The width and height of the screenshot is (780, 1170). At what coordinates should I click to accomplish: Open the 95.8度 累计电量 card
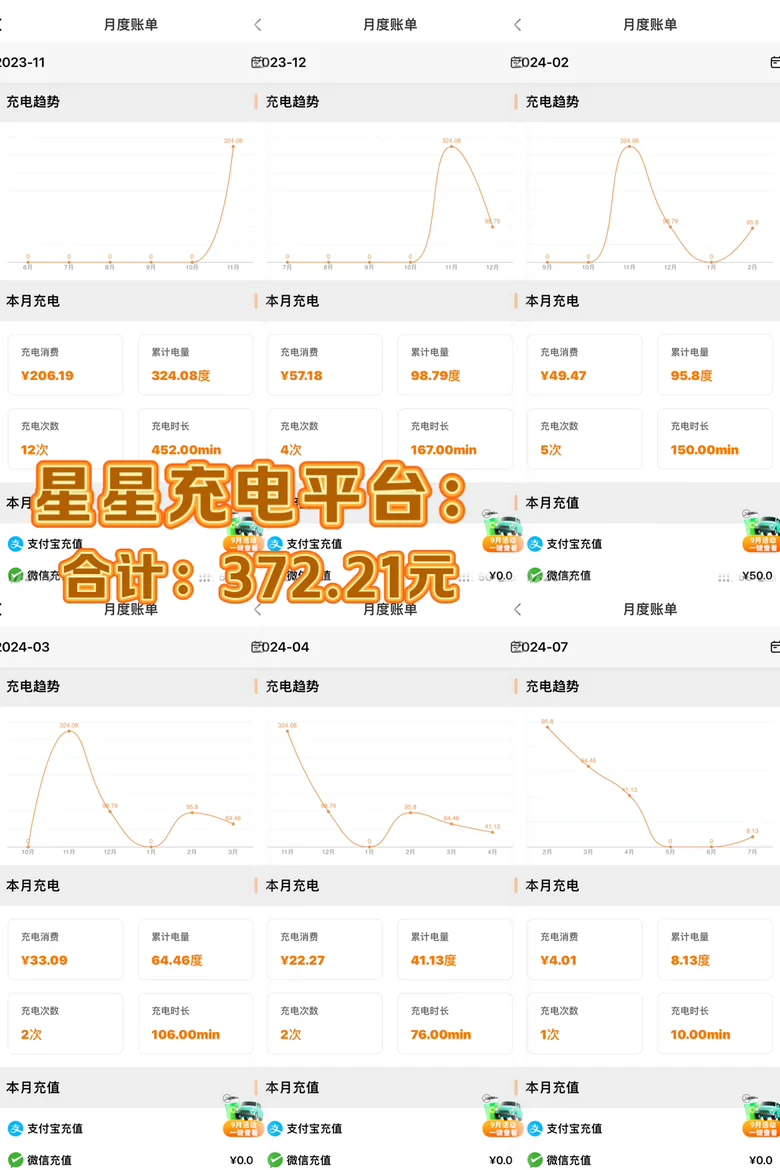[715, 365]
